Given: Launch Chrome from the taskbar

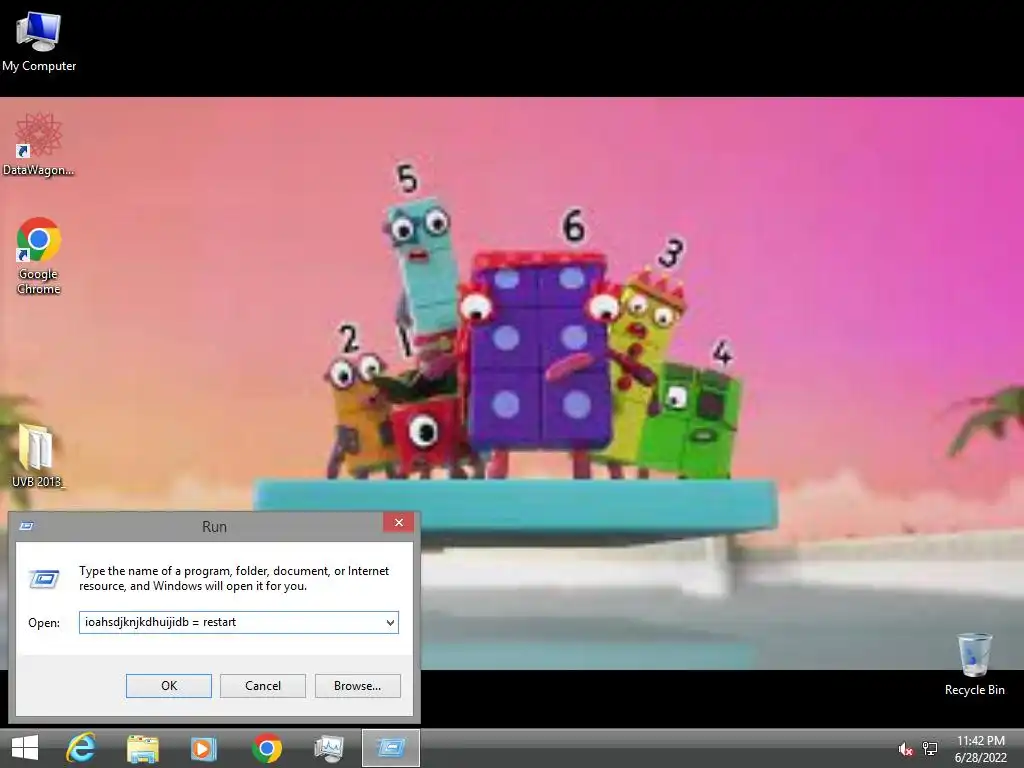Looking at the screenshot, I should click(266, 748).
